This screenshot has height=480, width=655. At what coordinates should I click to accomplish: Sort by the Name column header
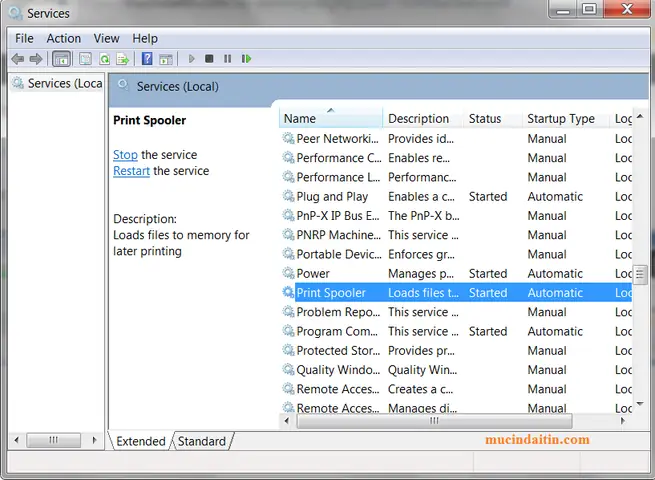(330, 119)
